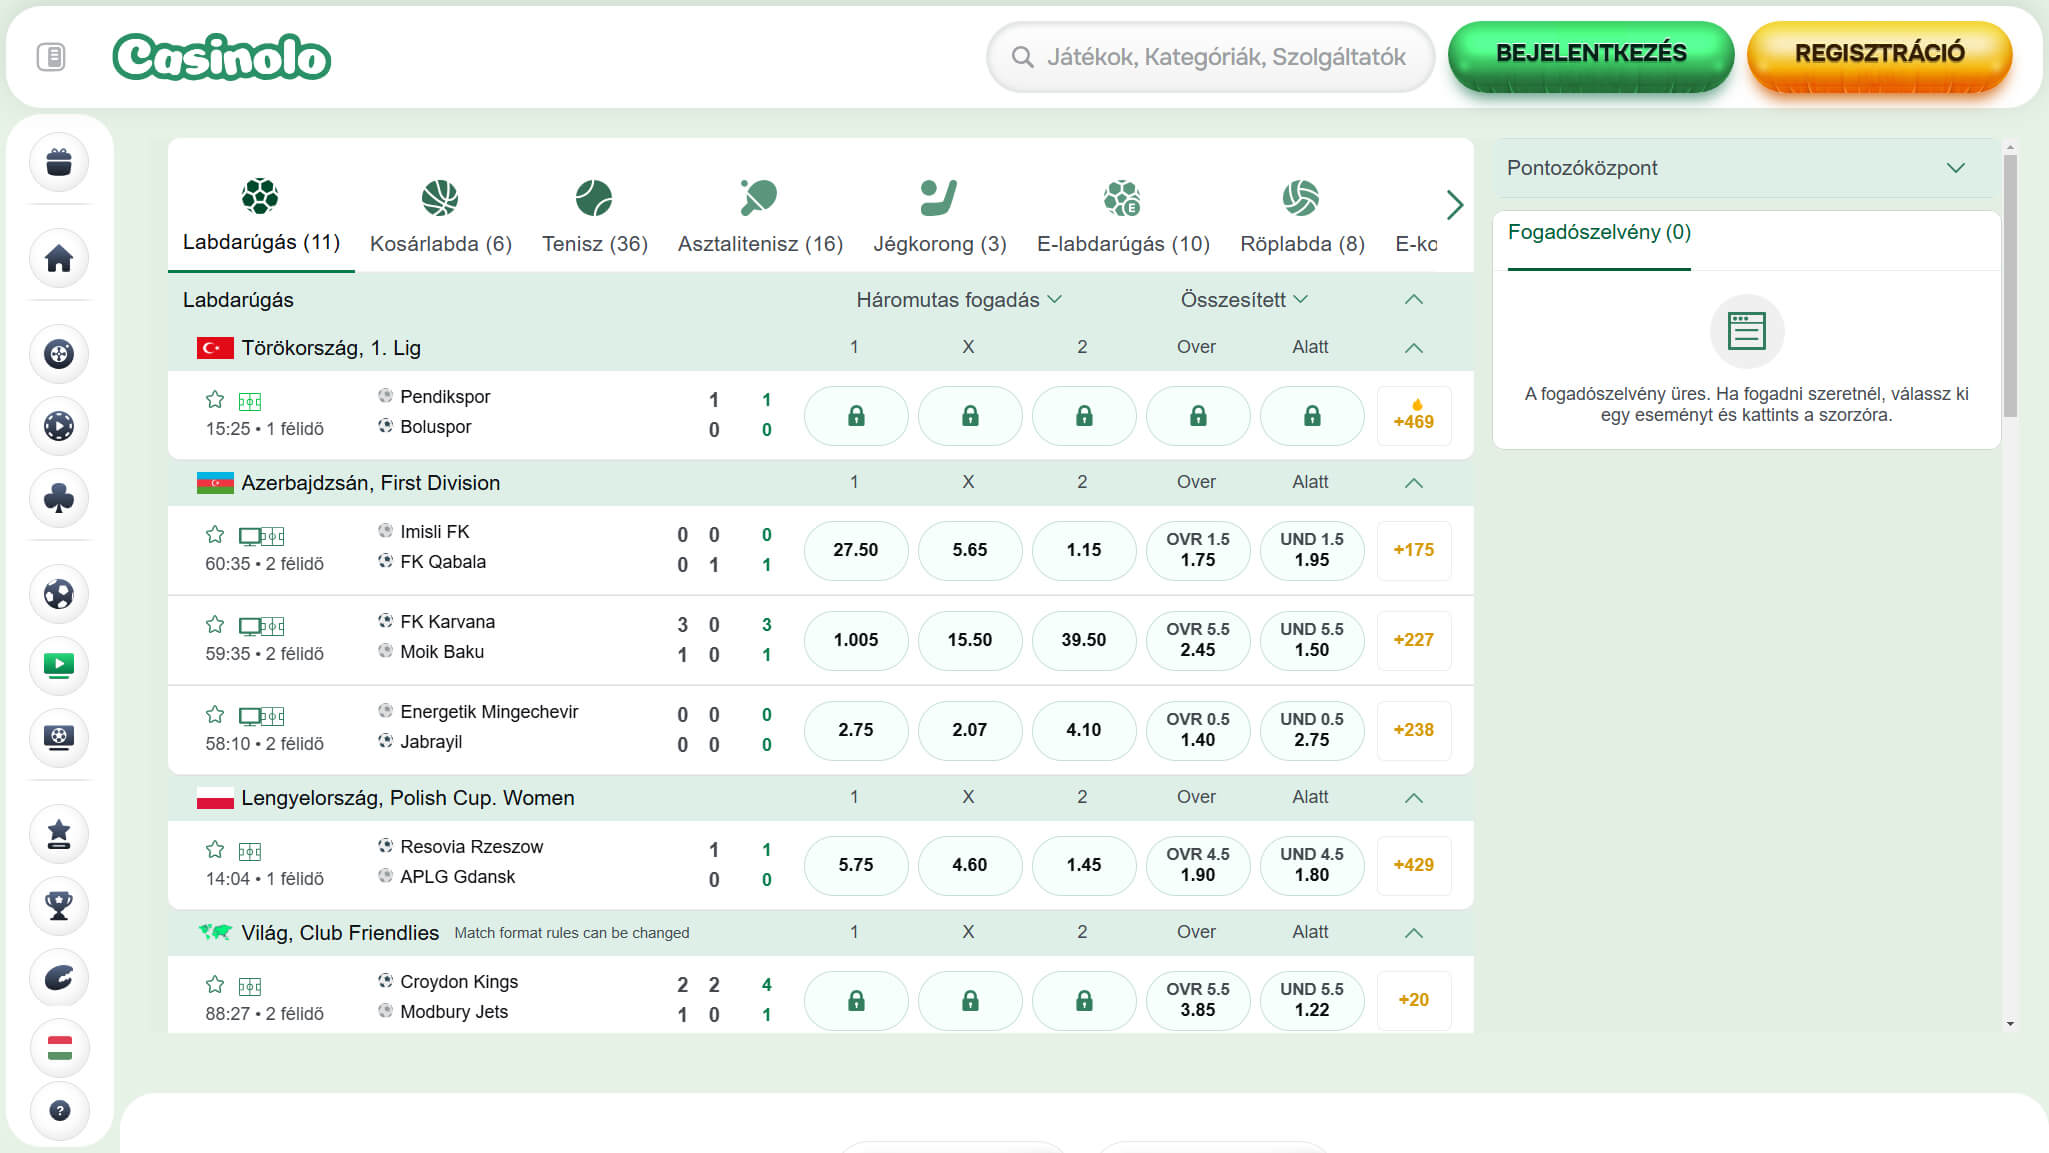The width and height of the screenshot is (2049, 1153).
Task: Open the Fogadószelvény (0) tab
Action: point(1599,233)
